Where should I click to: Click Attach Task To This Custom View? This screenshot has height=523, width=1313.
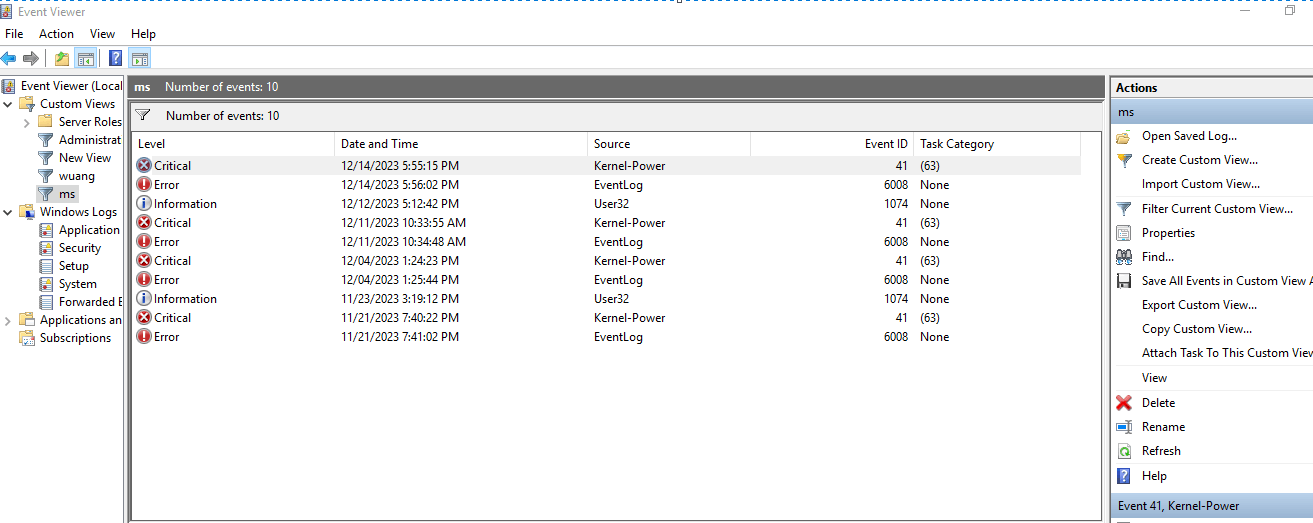(1227, 353)
